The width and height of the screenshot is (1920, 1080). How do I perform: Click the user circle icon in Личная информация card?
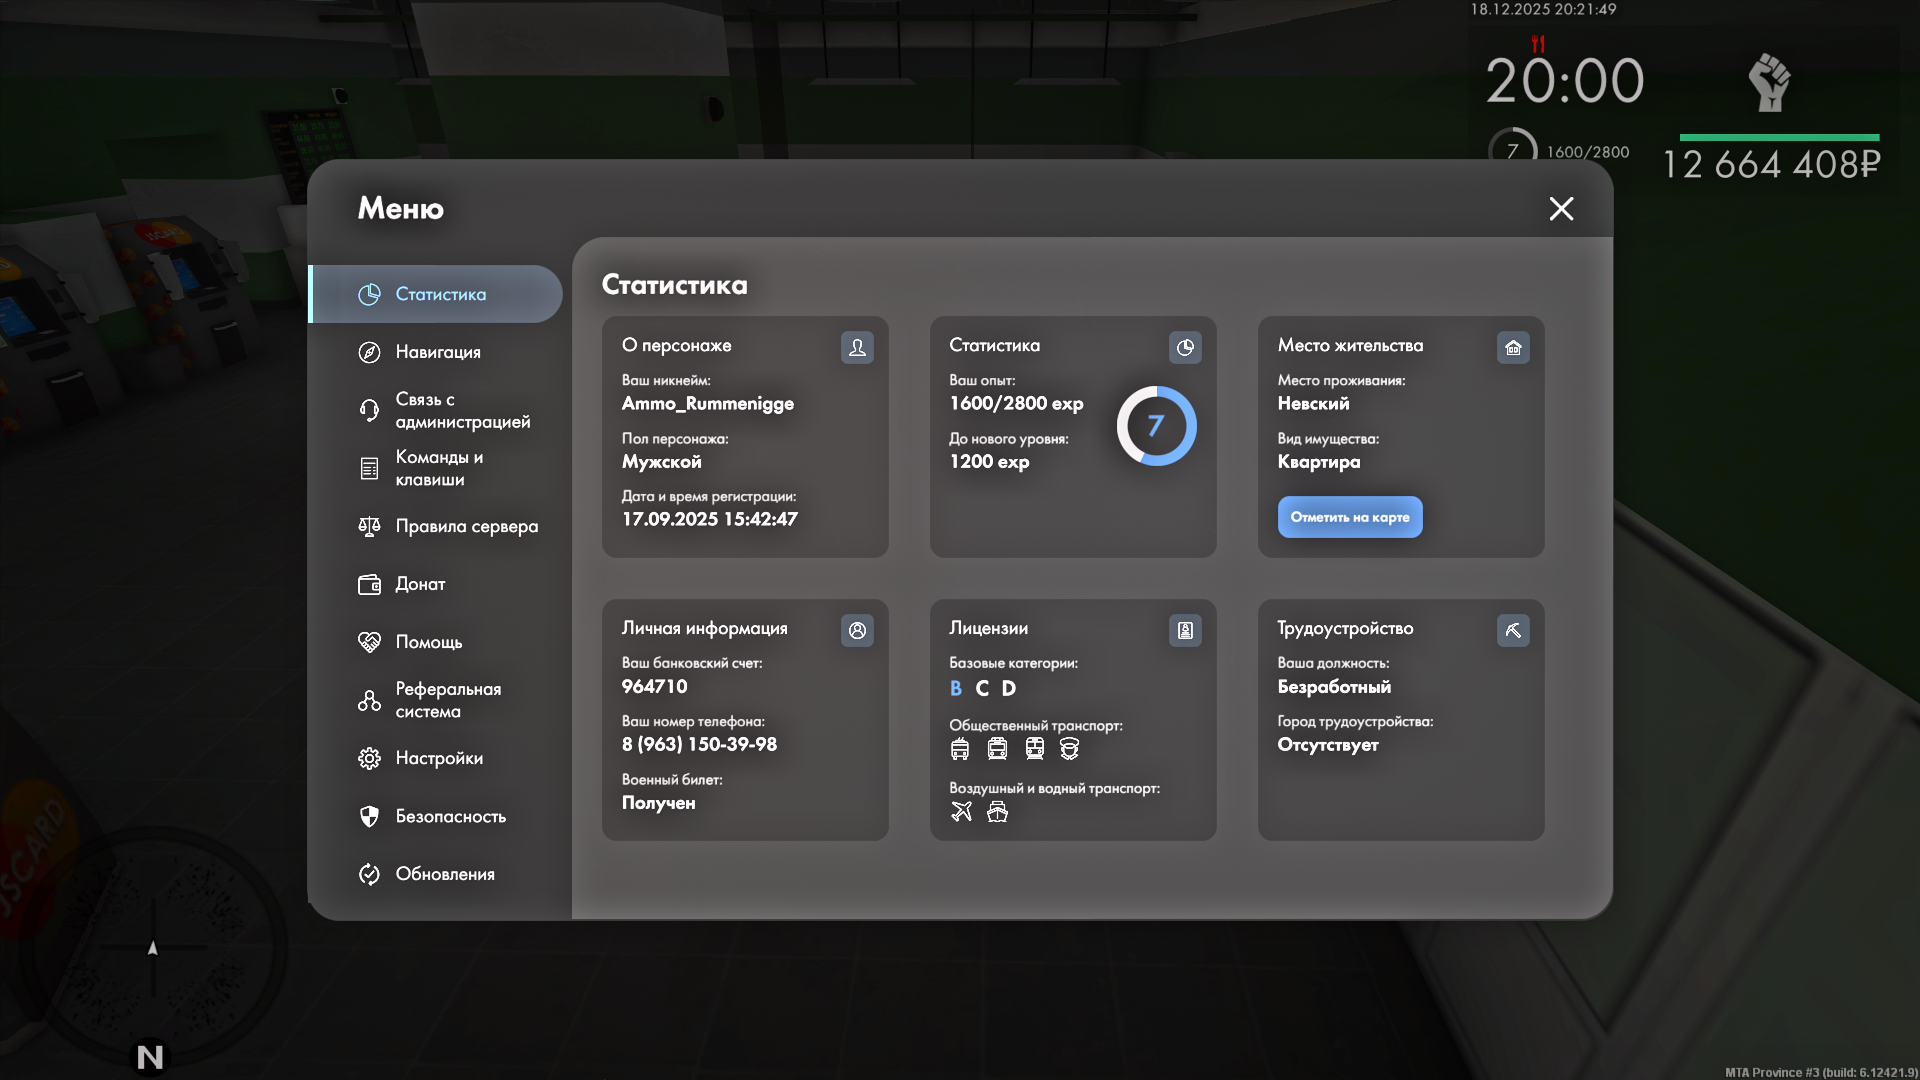[857, 630]
